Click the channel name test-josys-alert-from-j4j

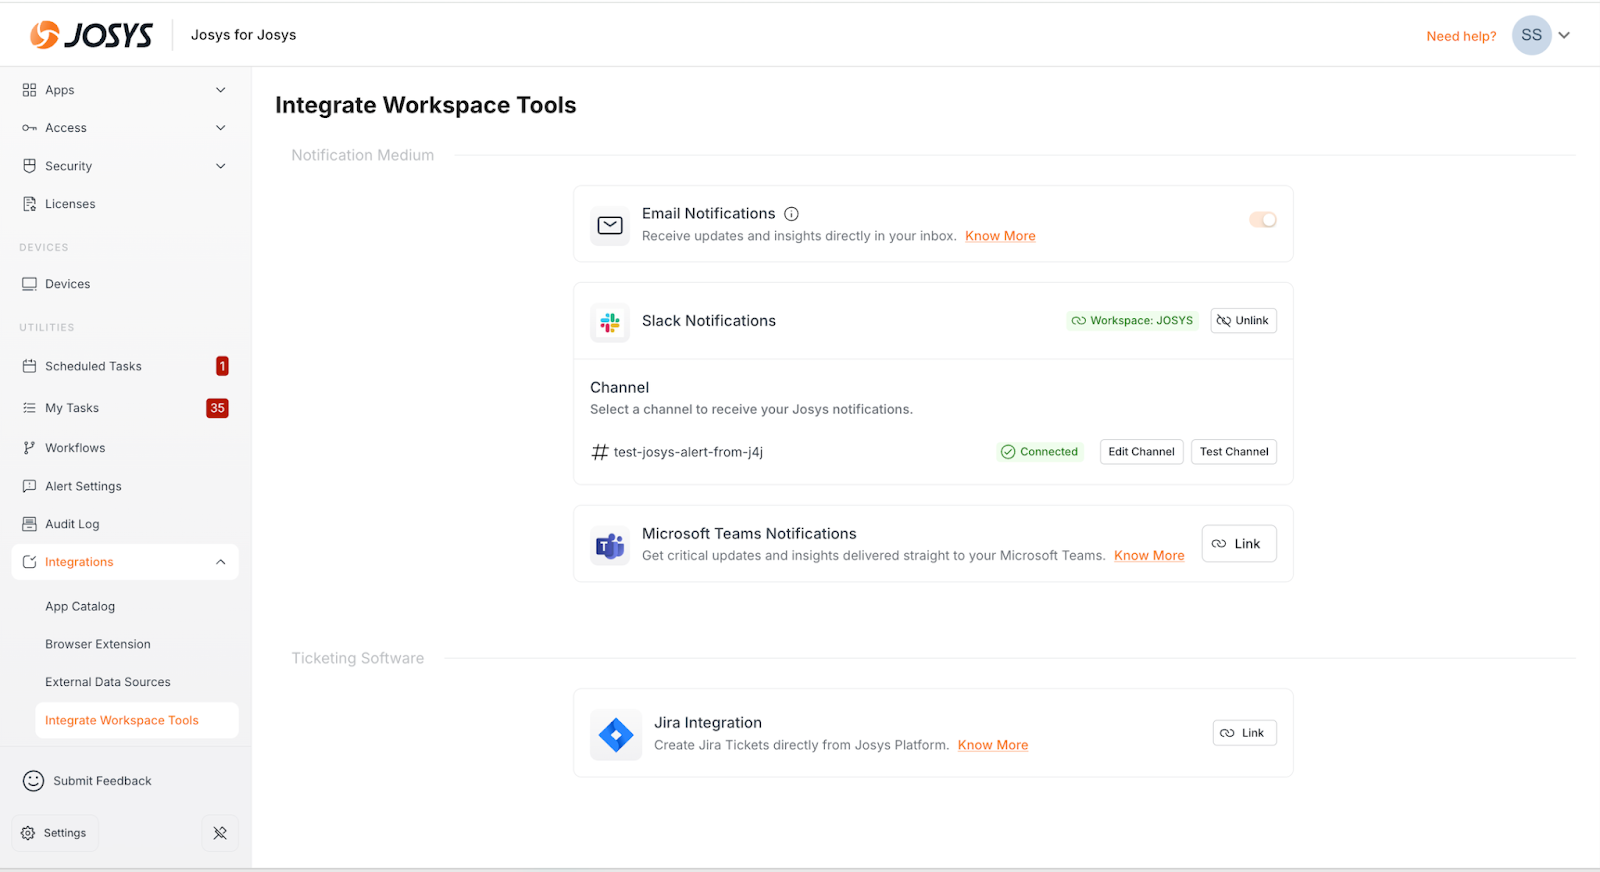coord(688,452)
